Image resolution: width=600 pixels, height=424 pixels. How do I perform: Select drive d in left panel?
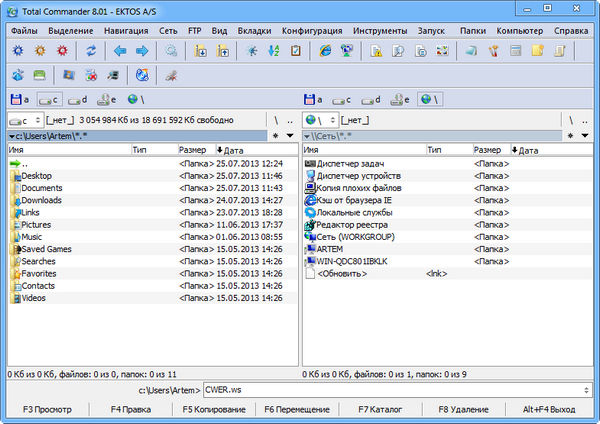(78, 99)
